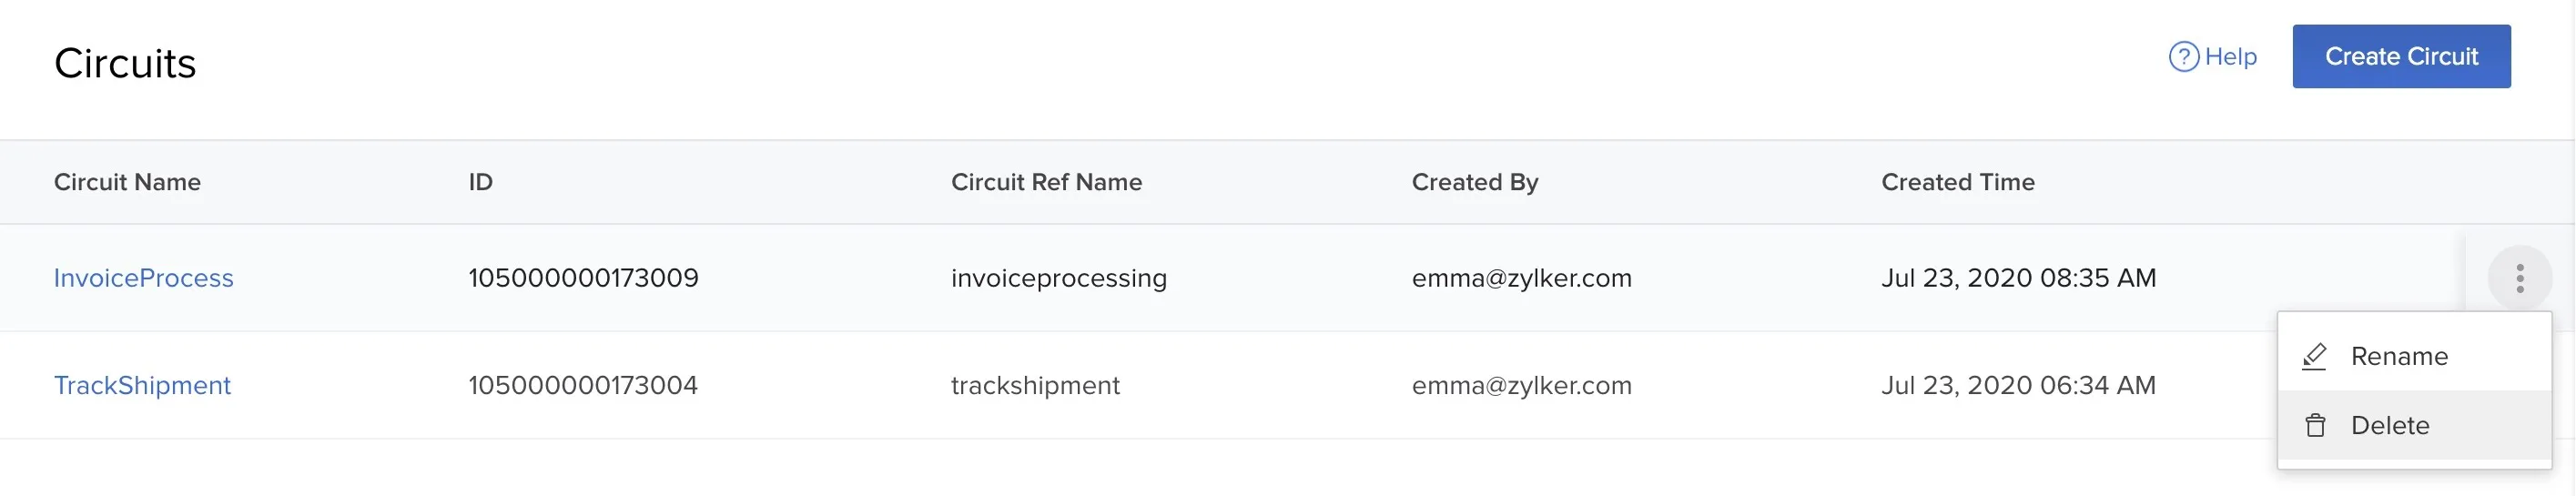Select the ID 105000000173004 cell

583,386
